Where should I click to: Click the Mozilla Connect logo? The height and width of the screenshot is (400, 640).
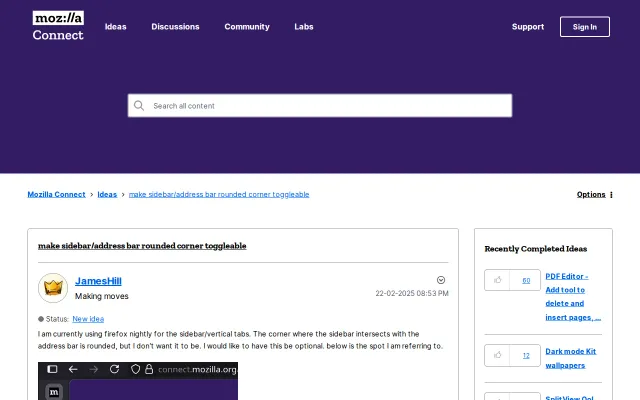(58, 26)
